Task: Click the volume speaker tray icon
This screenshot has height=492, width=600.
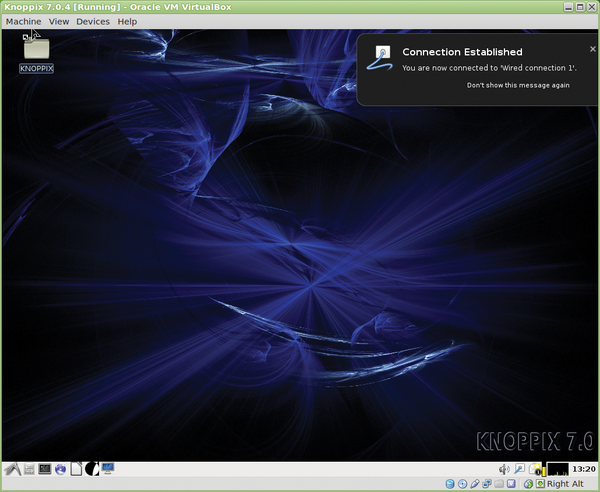Action: 504,468
